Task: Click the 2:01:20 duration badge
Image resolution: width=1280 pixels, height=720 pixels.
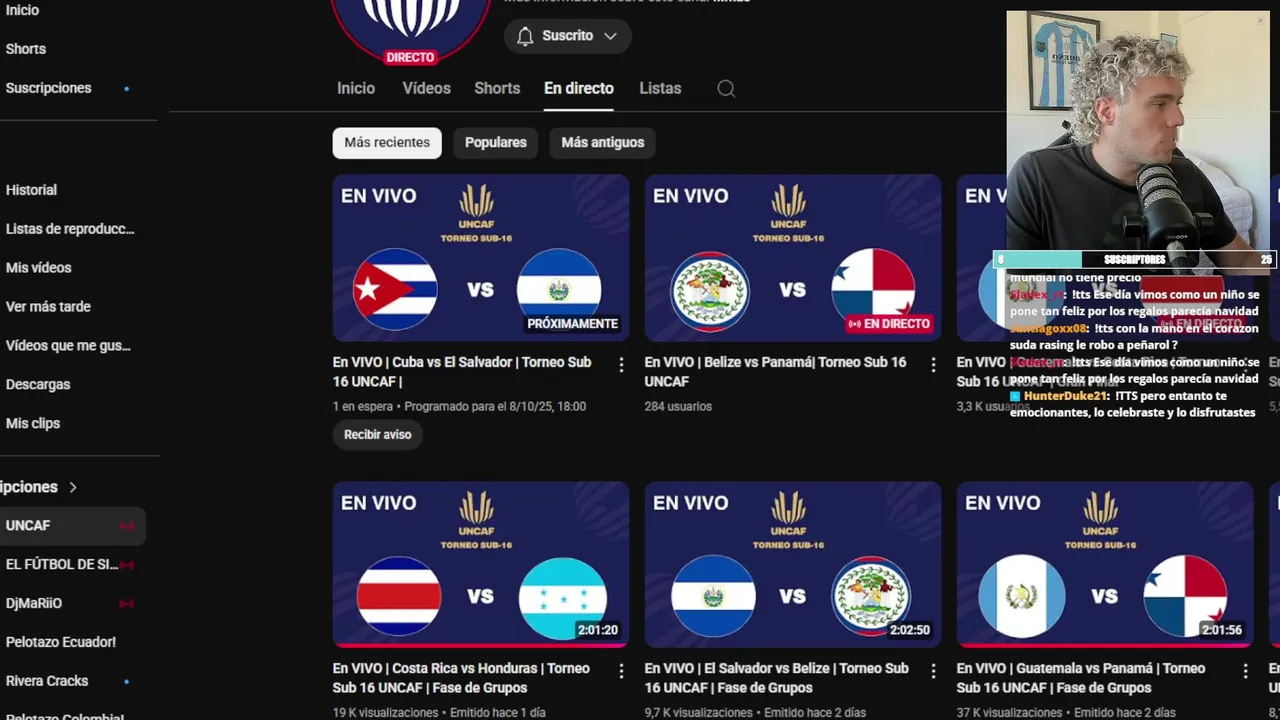Action: coord(597,630)
